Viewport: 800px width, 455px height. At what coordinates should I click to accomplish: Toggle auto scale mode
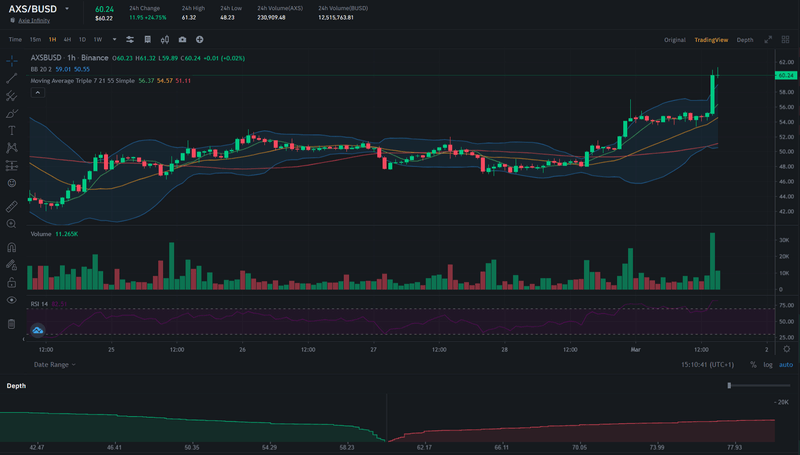(786, 365)
